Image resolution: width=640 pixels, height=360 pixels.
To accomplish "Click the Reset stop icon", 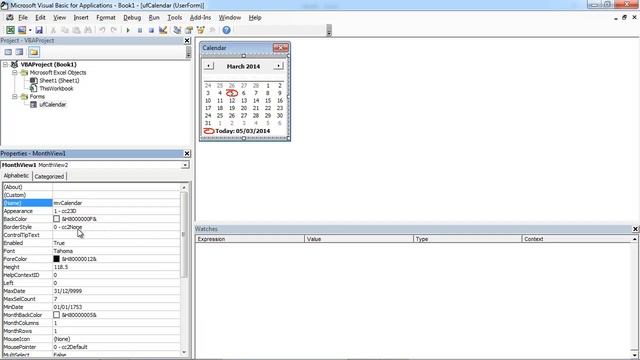I will pyautogui.click(x=151, y=30).
